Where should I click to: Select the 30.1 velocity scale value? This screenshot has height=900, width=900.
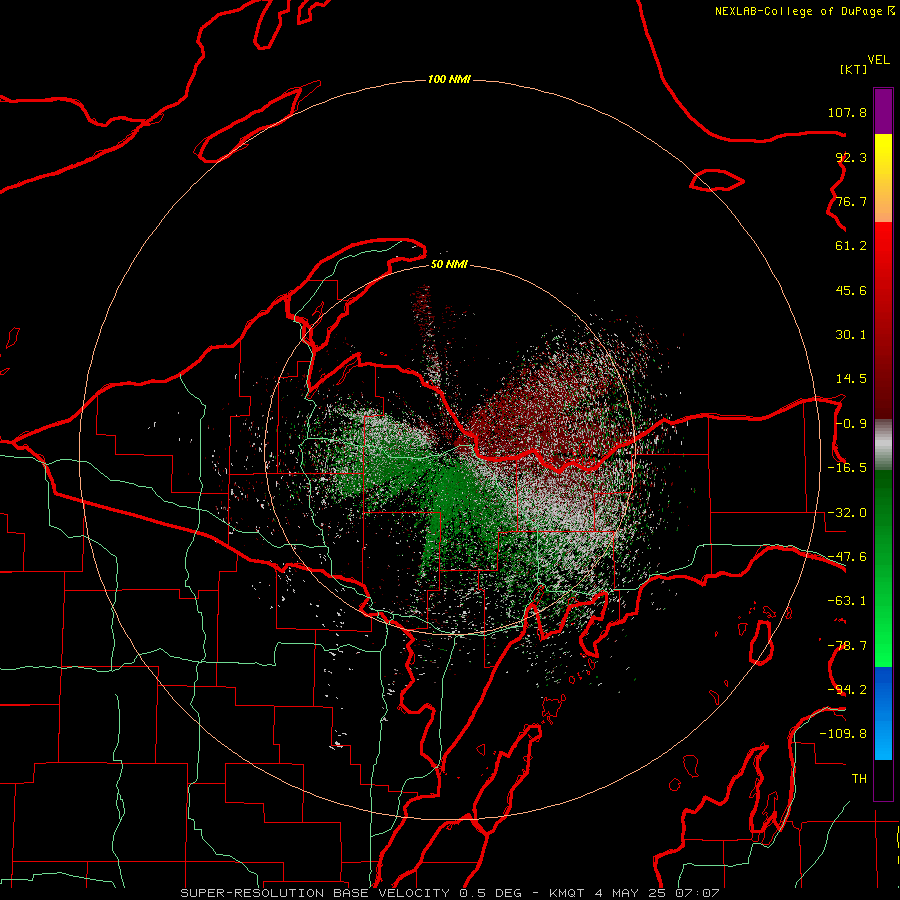point(851,335)
